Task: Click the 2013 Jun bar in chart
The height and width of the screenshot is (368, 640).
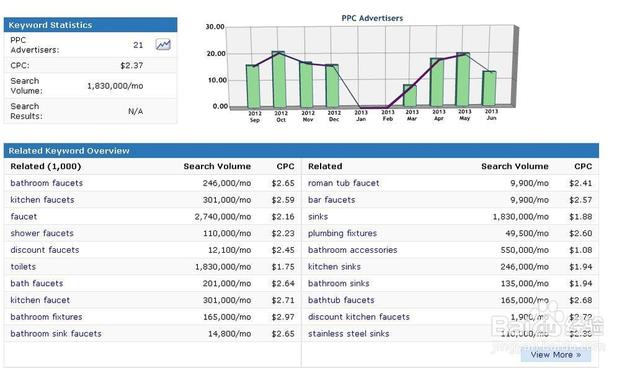Action: click(x=489, y=88)
